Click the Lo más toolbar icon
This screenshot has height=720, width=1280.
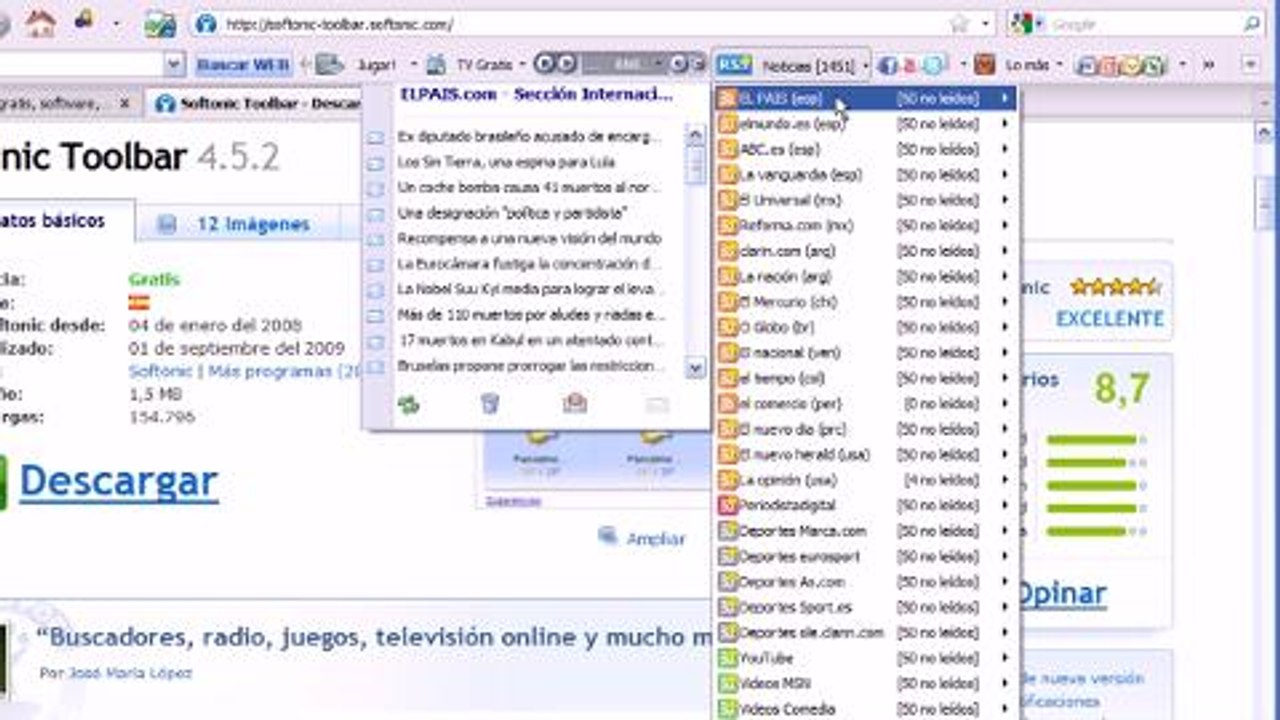pyautogui.click(x=985, y=65)
